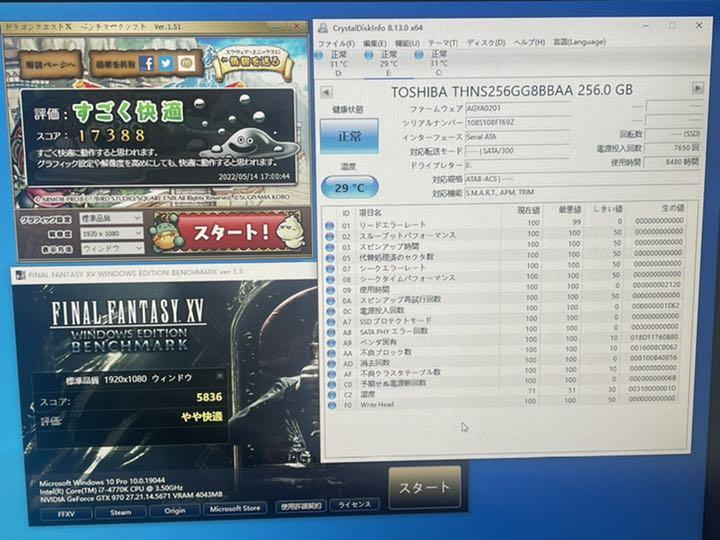
Task: Open the 解説ページへ button in Dragon Quest
Action: 50,65
